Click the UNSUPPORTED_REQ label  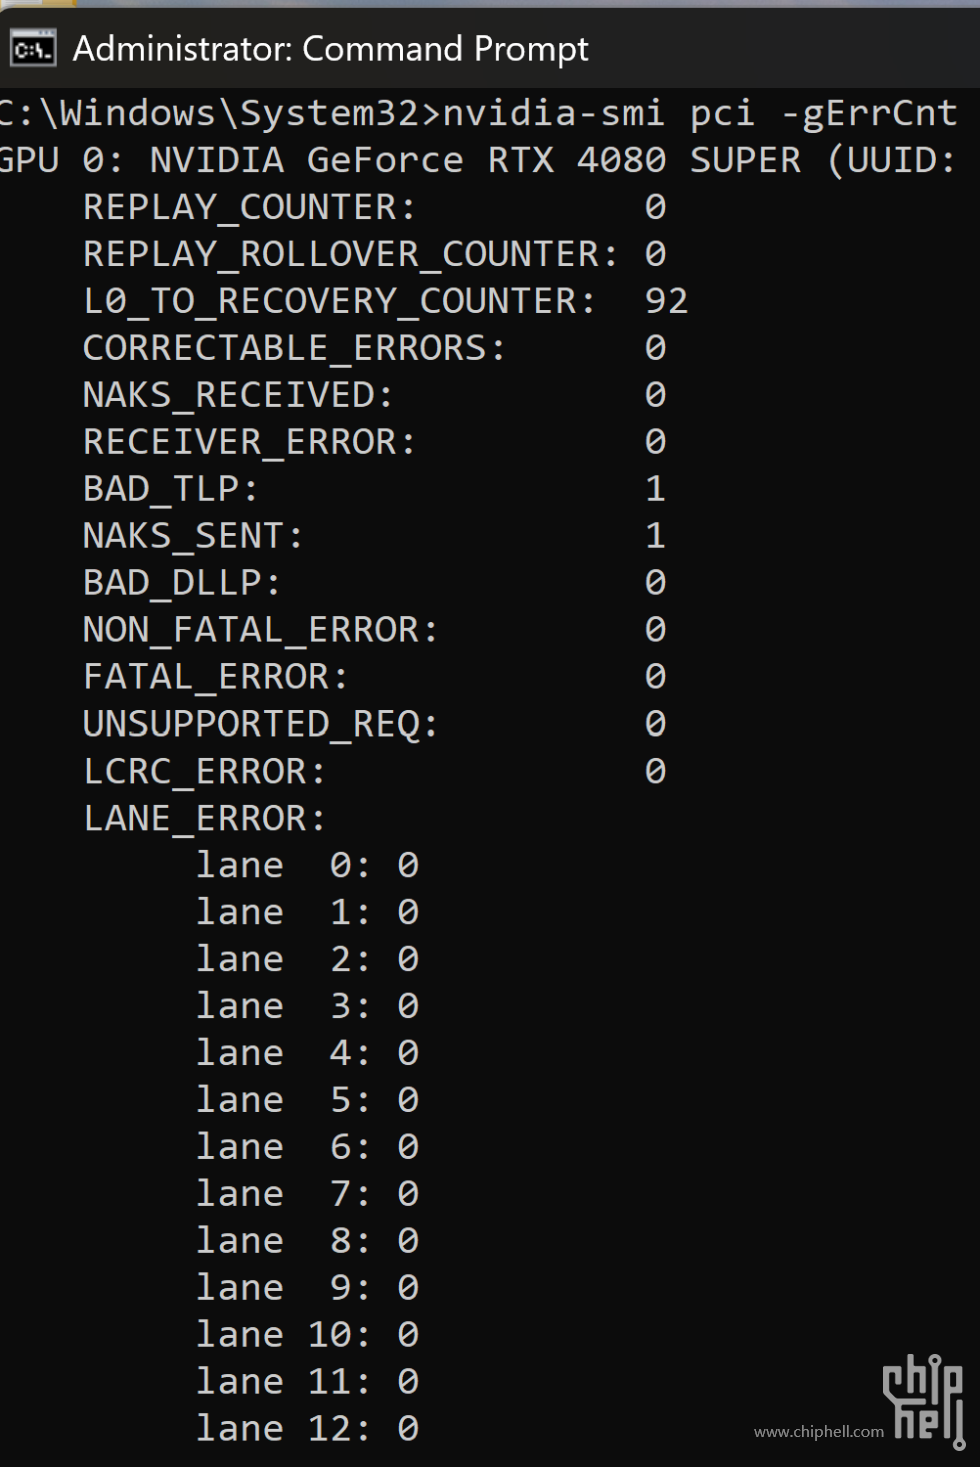260,724
